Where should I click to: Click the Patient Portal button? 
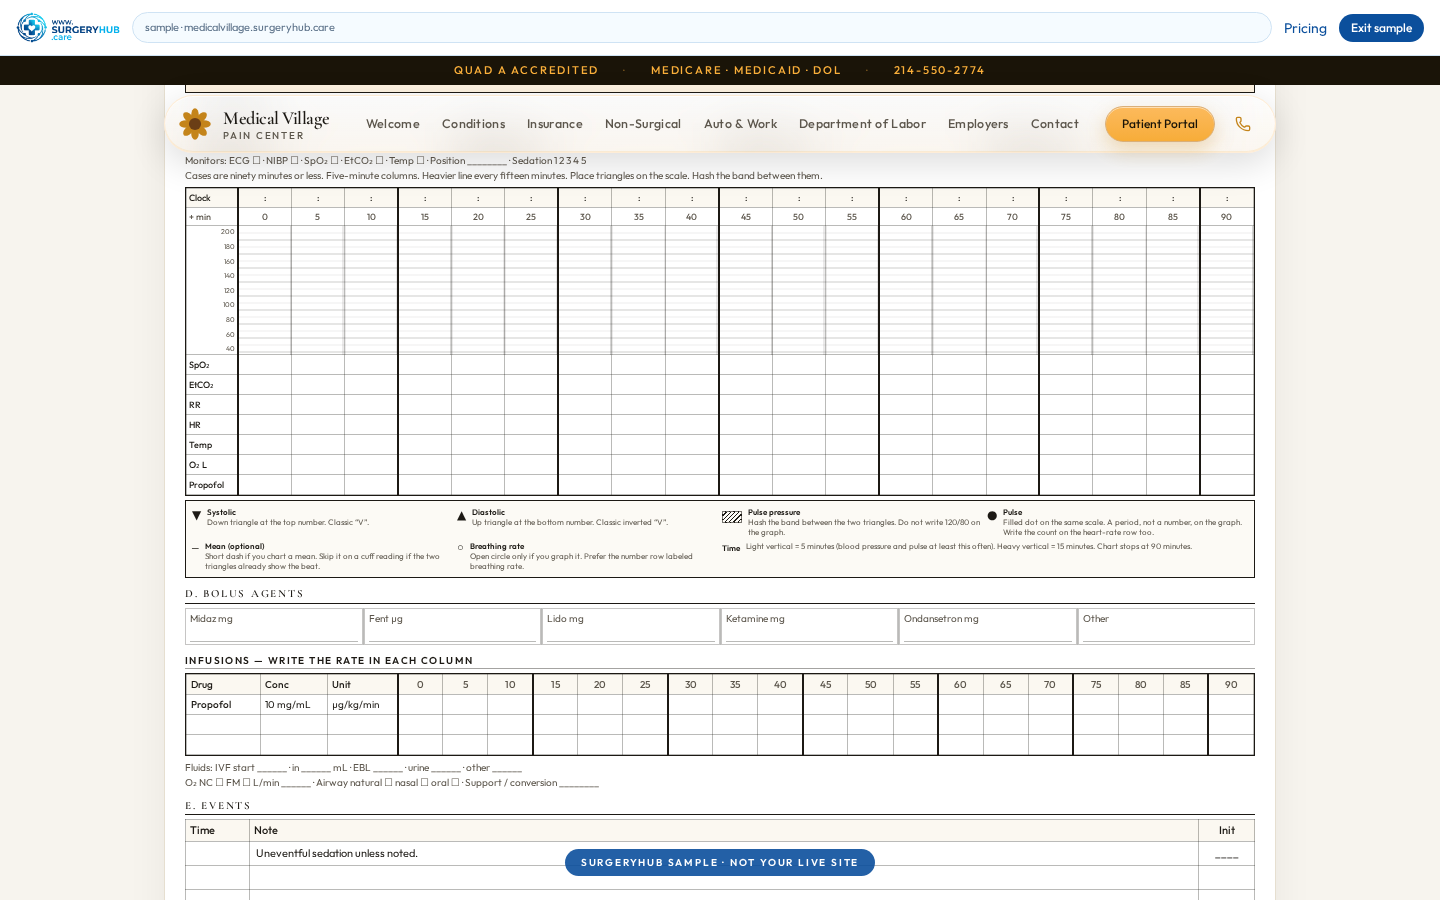click(1160, 124)
